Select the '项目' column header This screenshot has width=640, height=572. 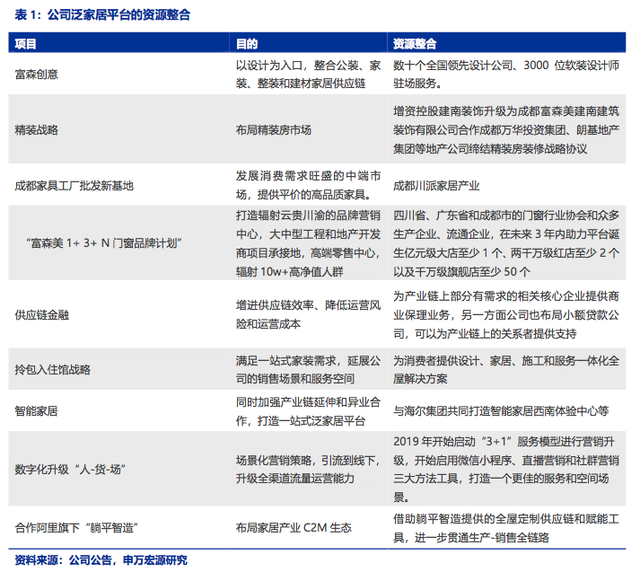(26, 44)
